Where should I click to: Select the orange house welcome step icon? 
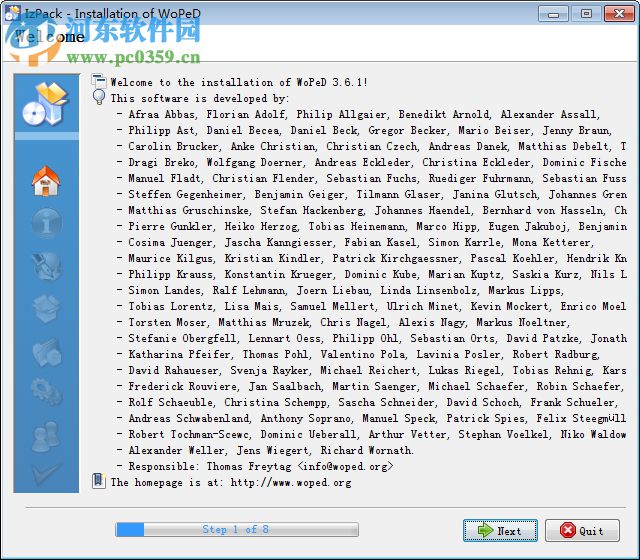coord(46,181)
